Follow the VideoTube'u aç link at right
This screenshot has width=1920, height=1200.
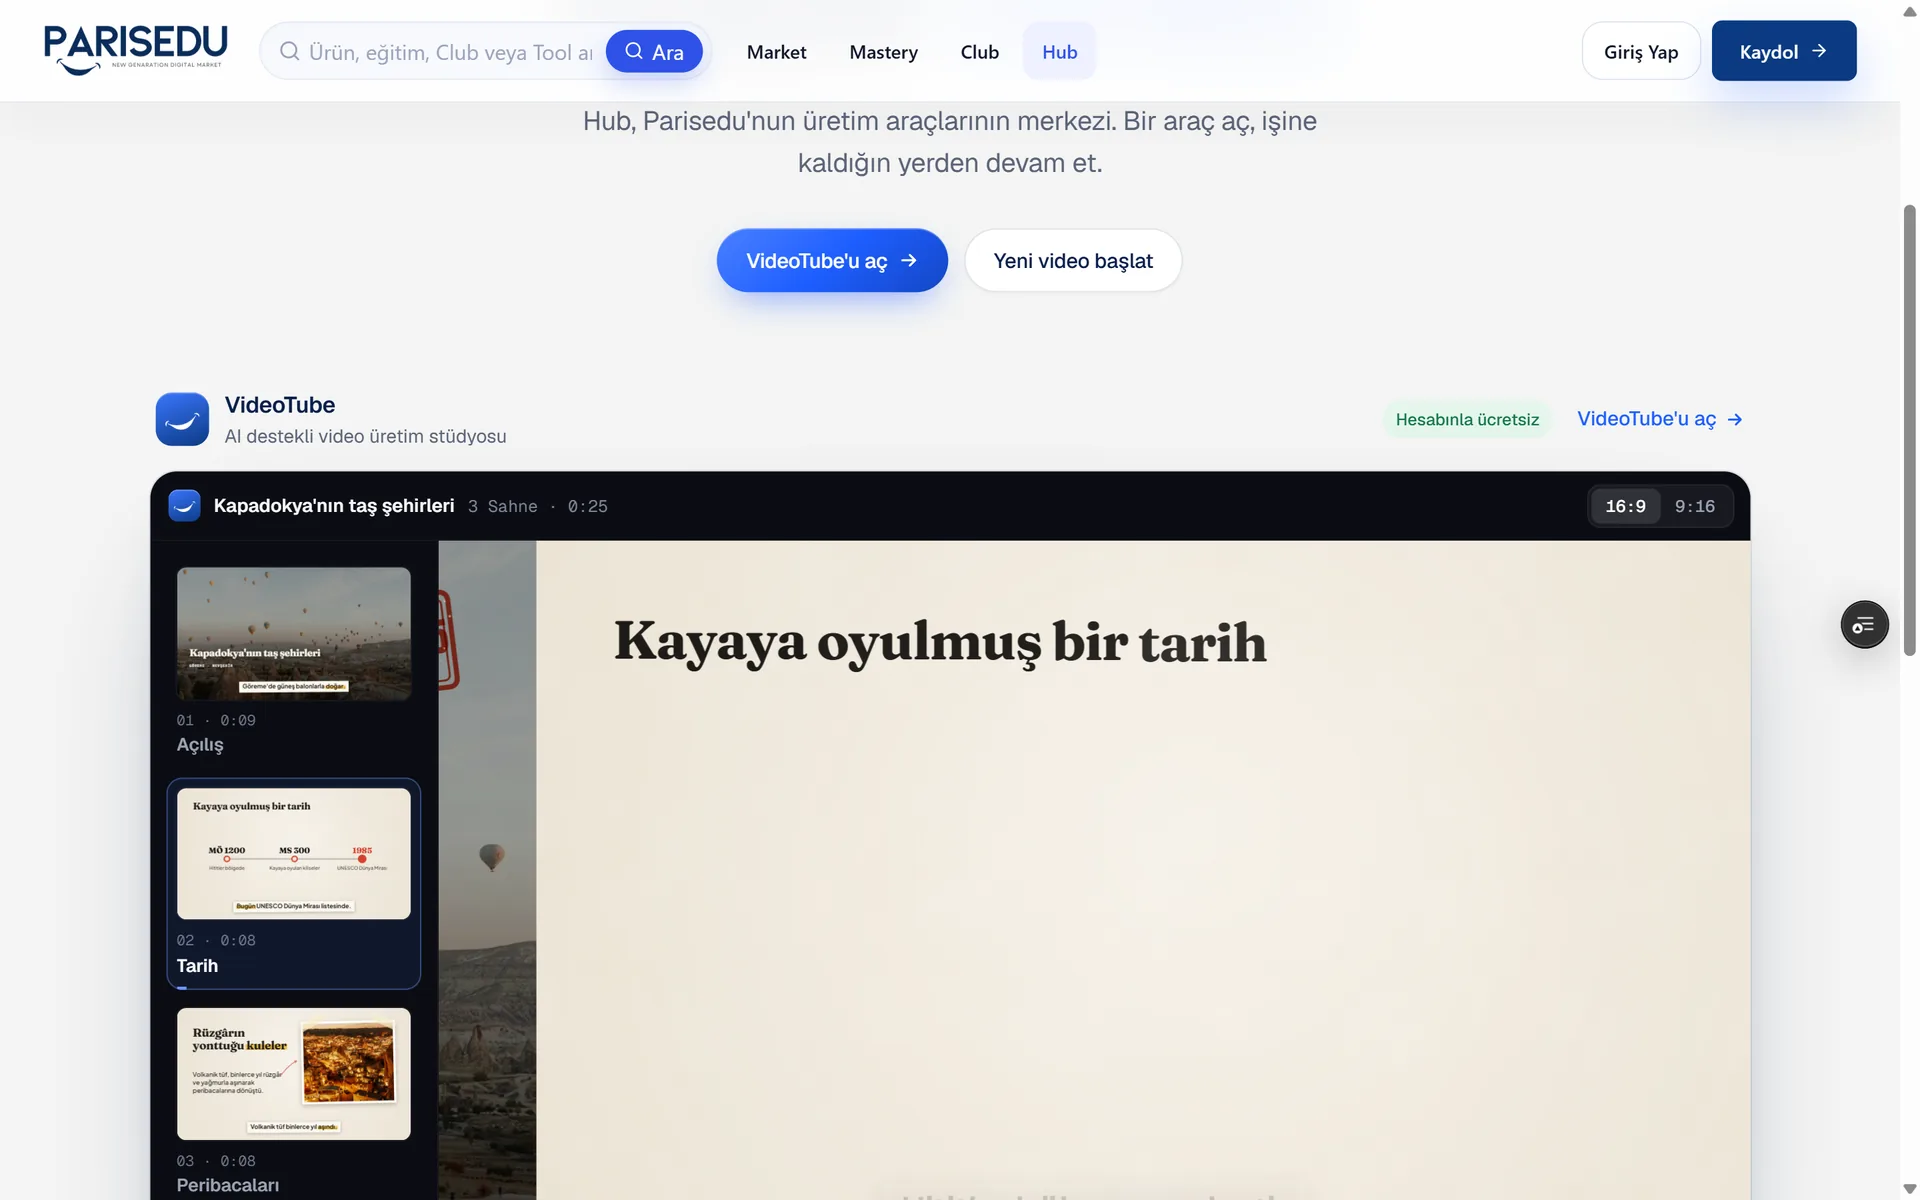(x=1660, y=419)
